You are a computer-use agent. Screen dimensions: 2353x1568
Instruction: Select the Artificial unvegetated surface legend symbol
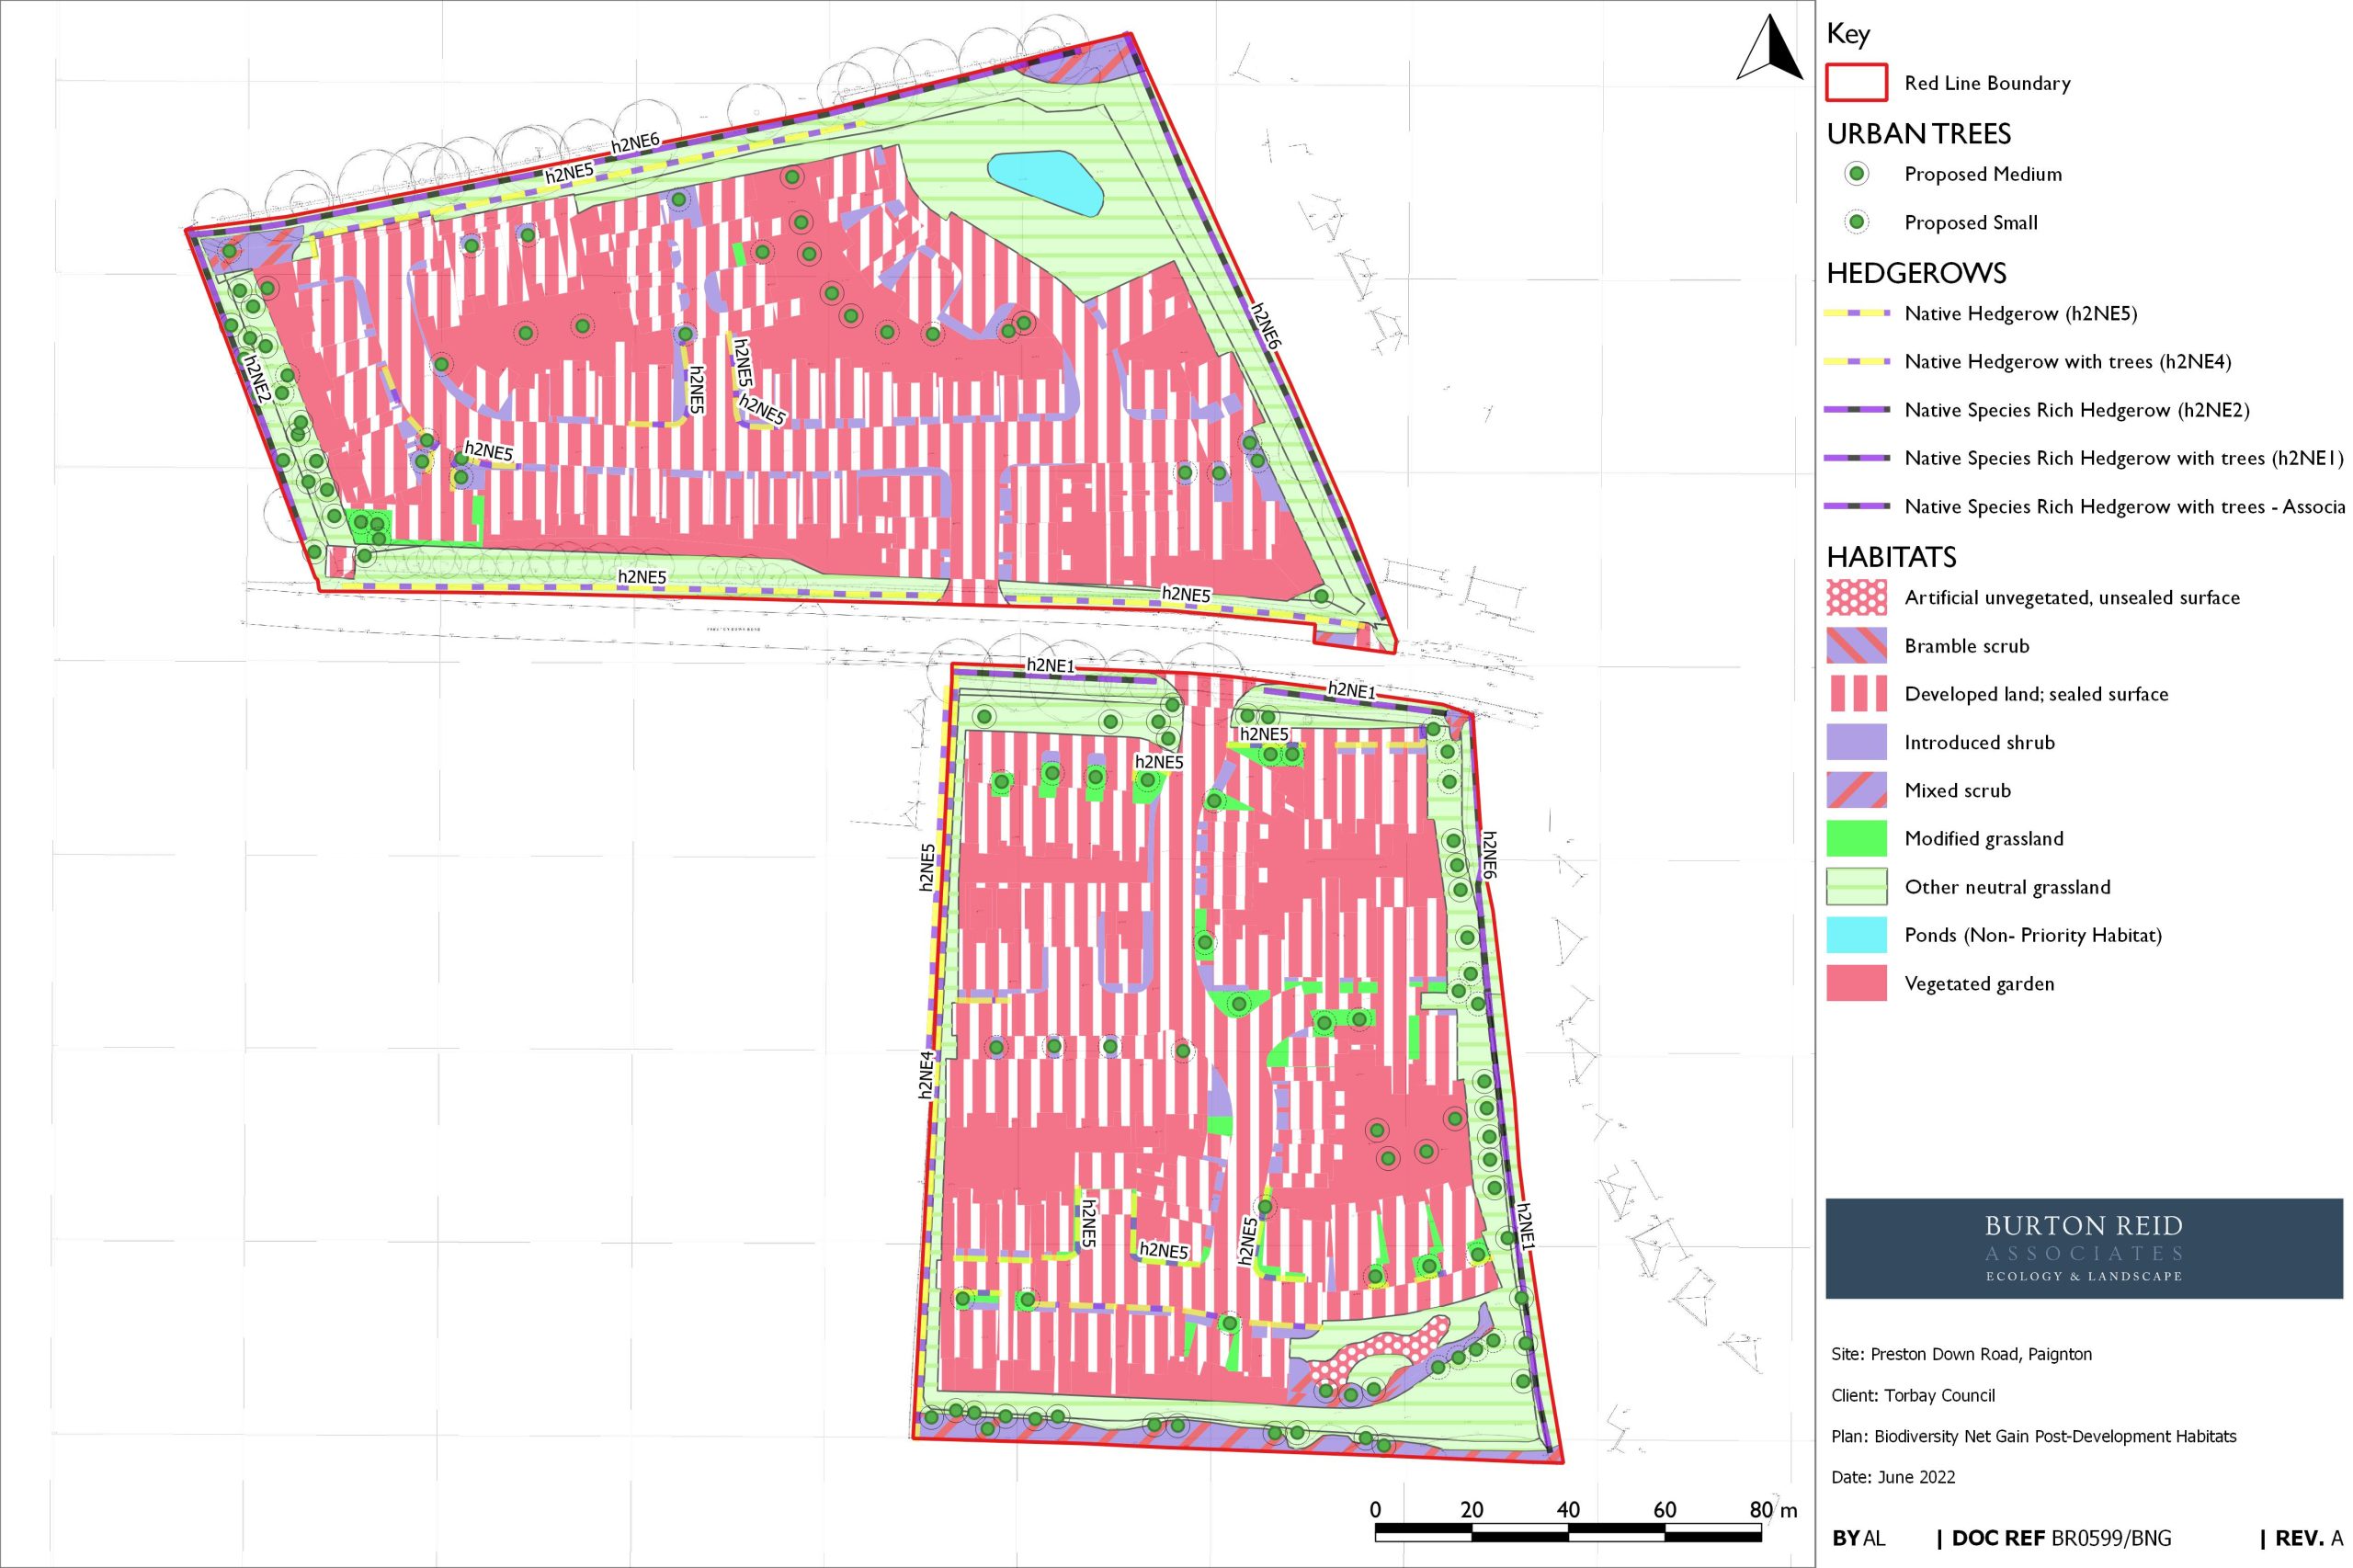pyautogui.click(x=1855, y=597)
